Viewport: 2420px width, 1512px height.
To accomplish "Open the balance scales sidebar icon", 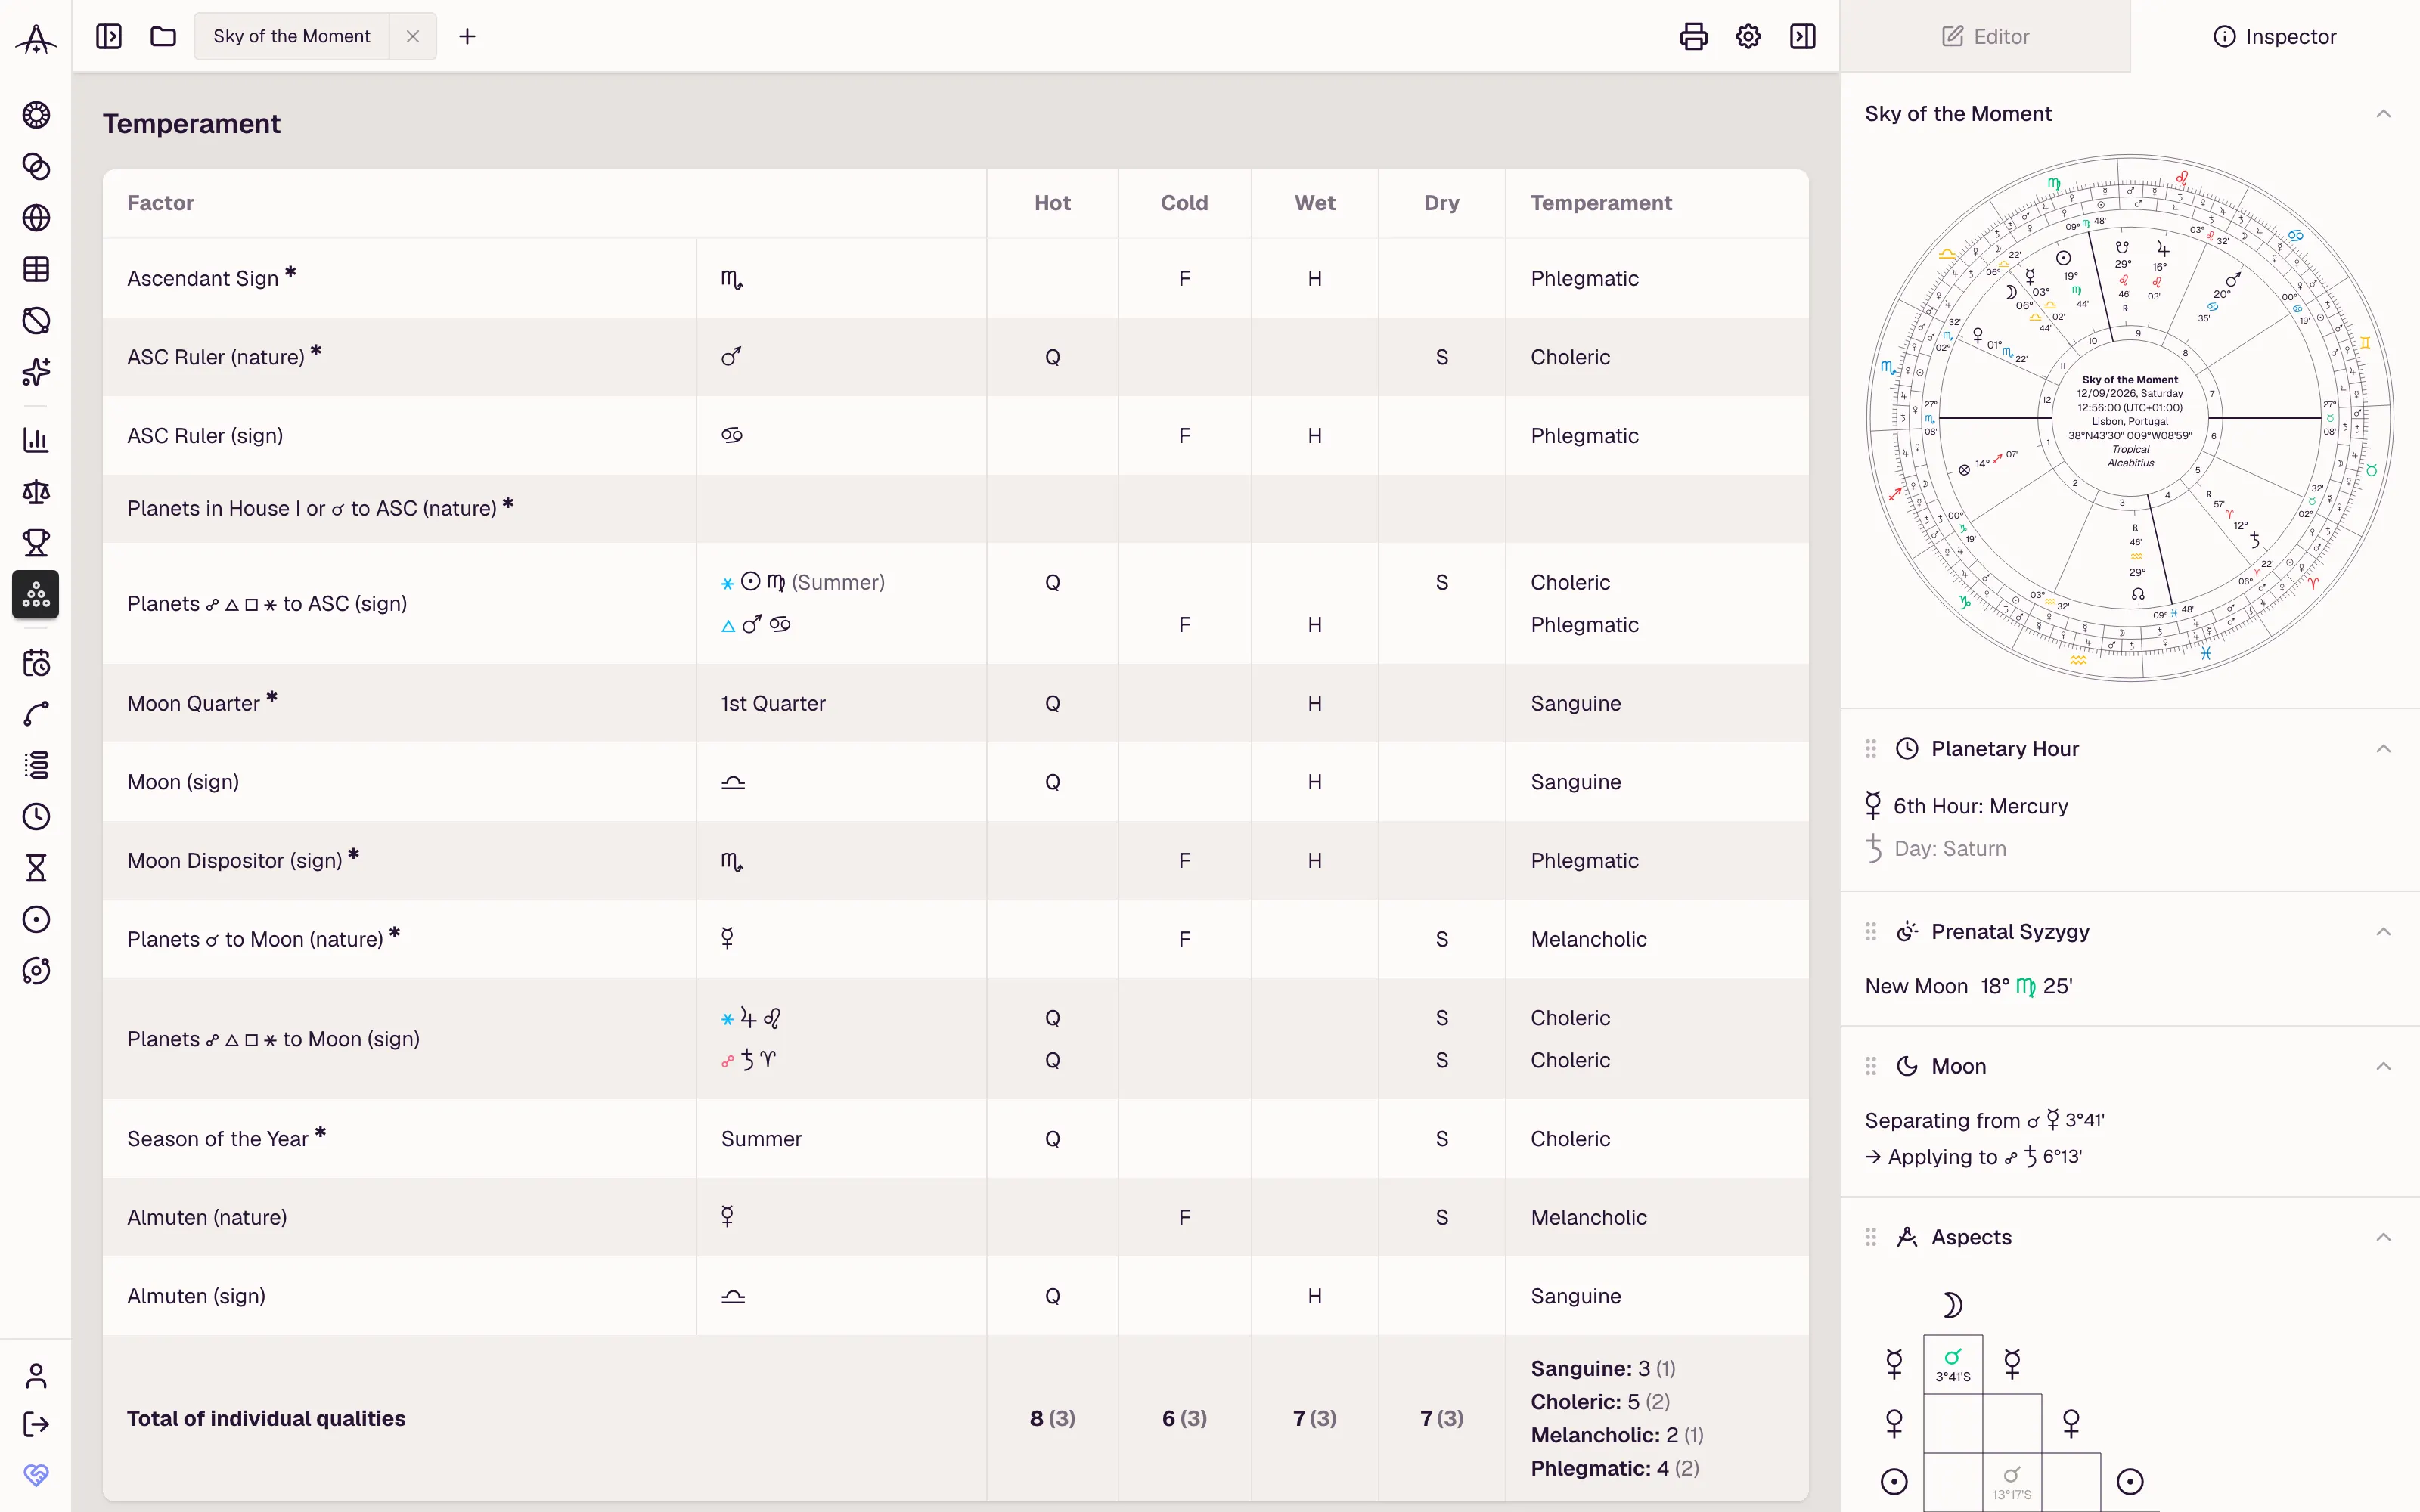I will pyautogui.click(x=36, y=491).
